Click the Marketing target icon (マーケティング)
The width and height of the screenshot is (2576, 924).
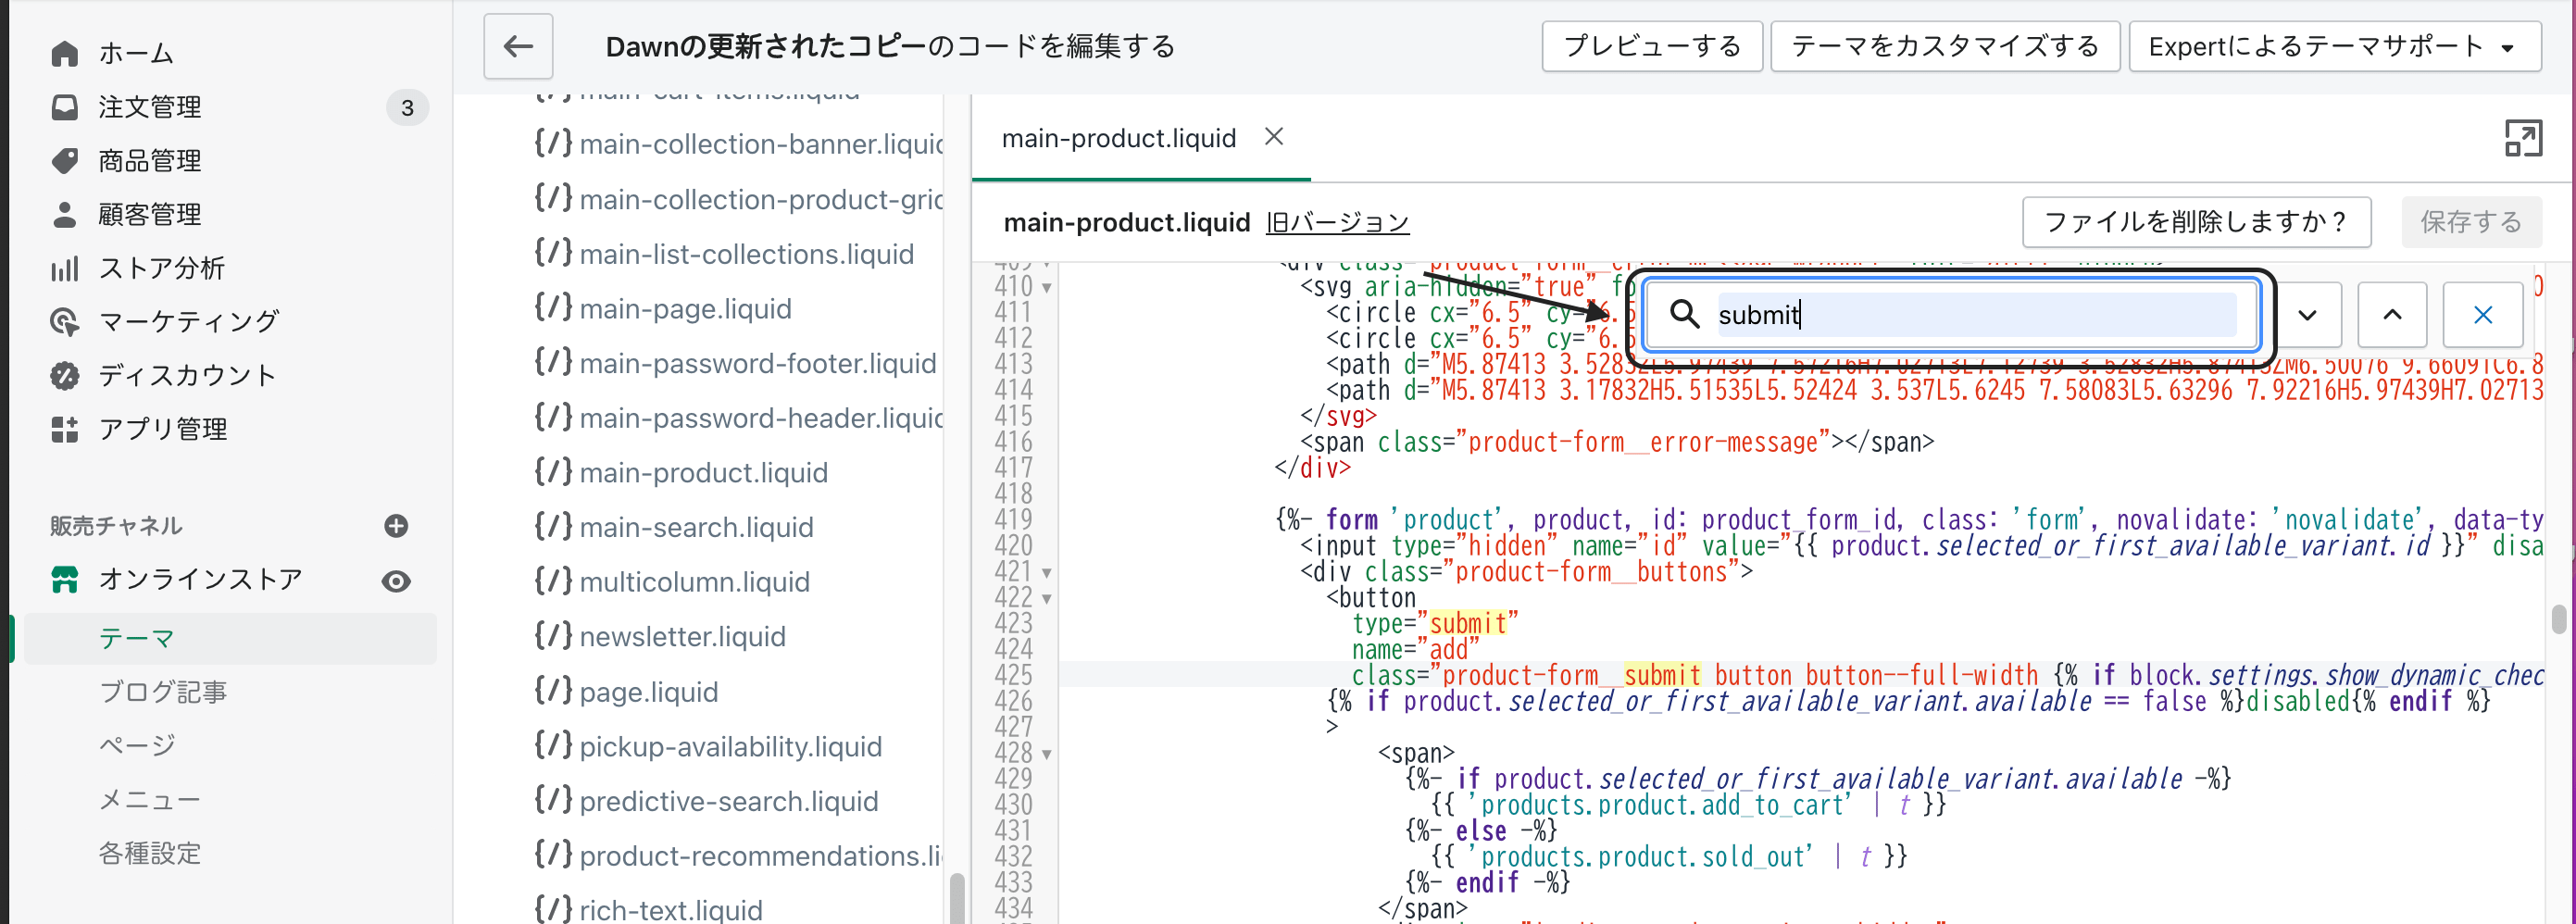click(x=64, y=321)
